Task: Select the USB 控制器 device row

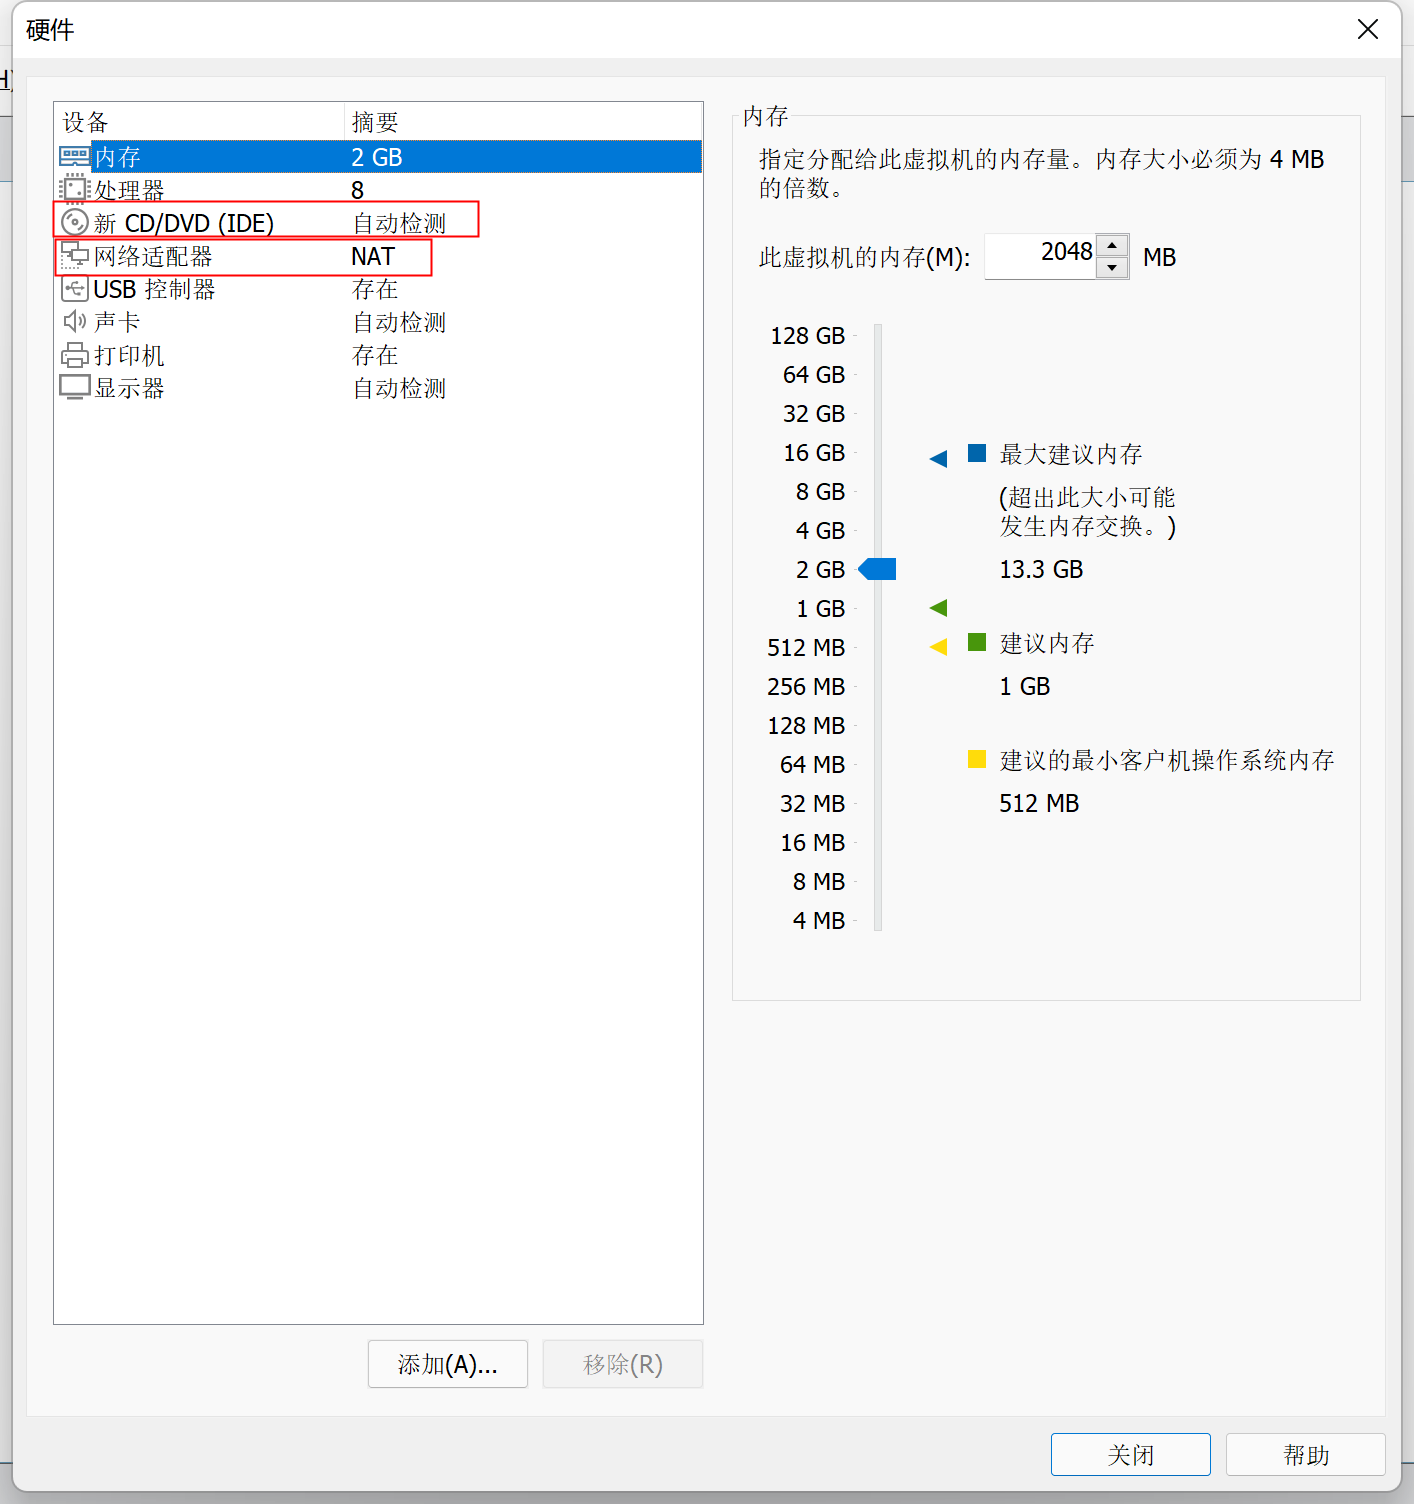Action: pos(378,289)
